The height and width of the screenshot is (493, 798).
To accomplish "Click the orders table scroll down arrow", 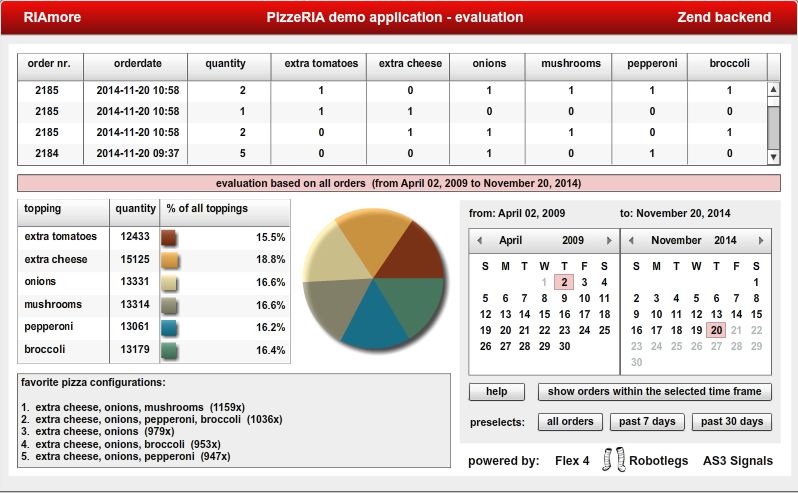I will click(x=773, y=157).
